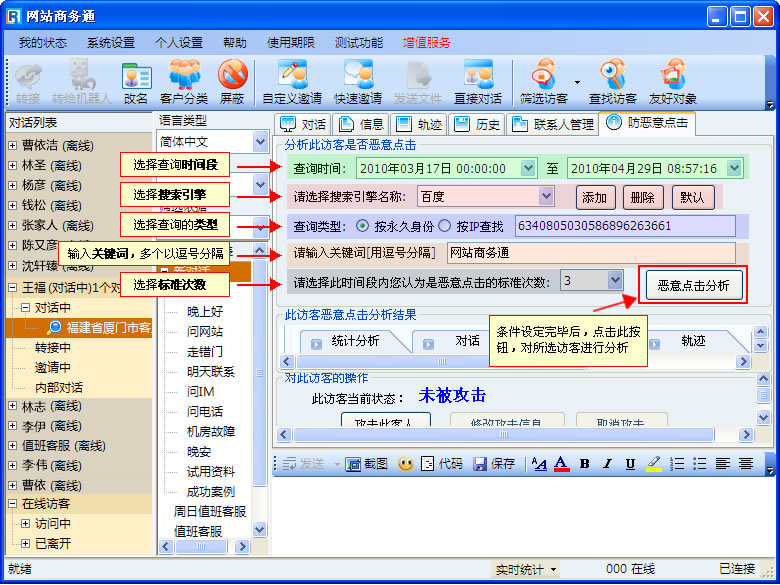Viewport: 780px width, 585px height.
Task: Open 我的状态 menu
Action: [x=42, y=43]
